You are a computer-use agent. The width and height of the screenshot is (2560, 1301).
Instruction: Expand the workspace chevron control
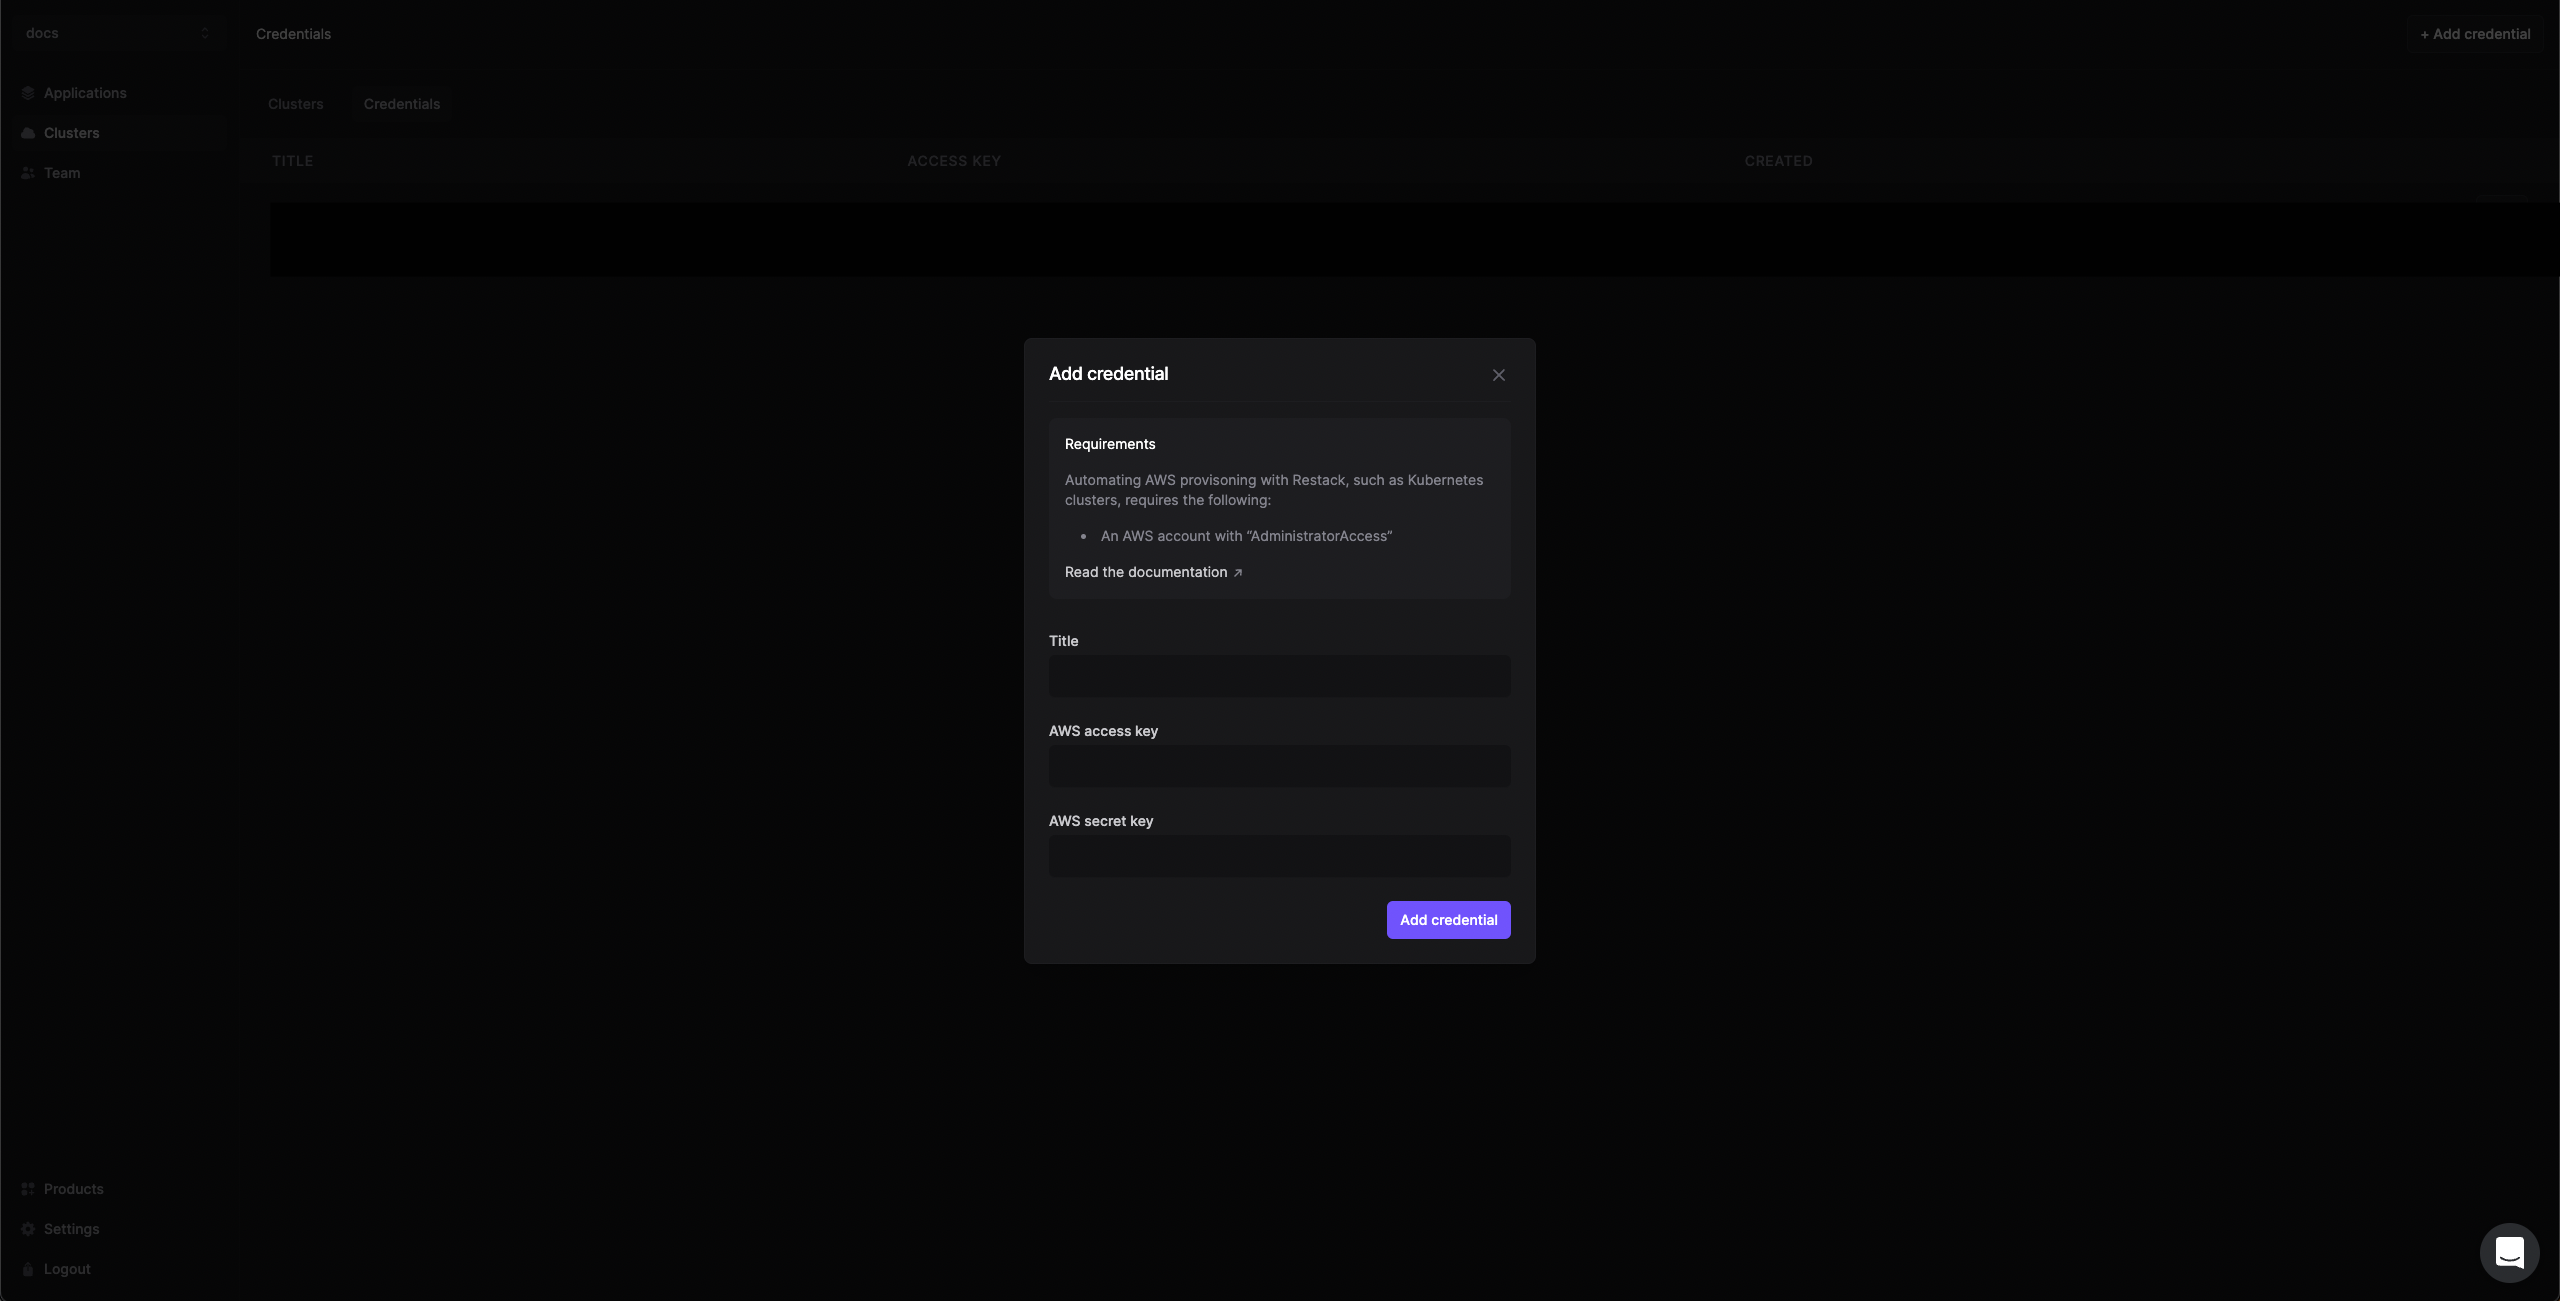point(206,33)
